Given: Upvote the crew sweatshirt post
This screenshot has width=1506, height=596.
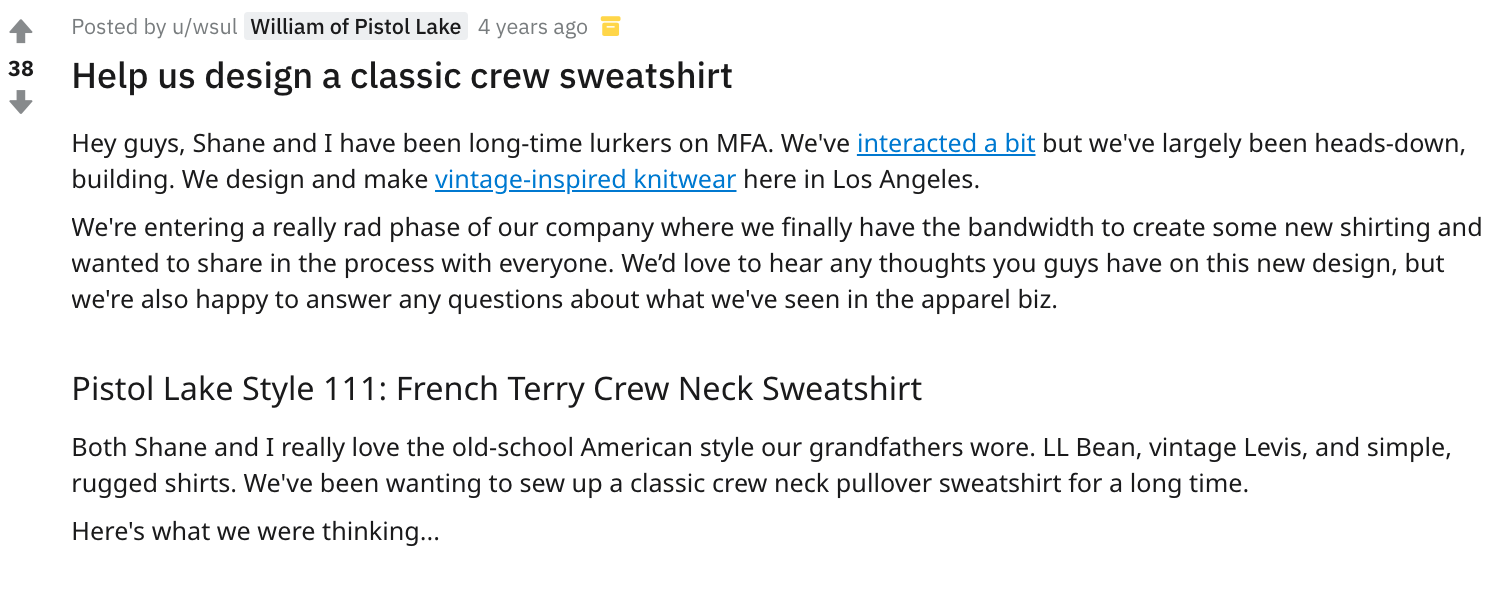Looking at the screenshot, I should [21, 32].
